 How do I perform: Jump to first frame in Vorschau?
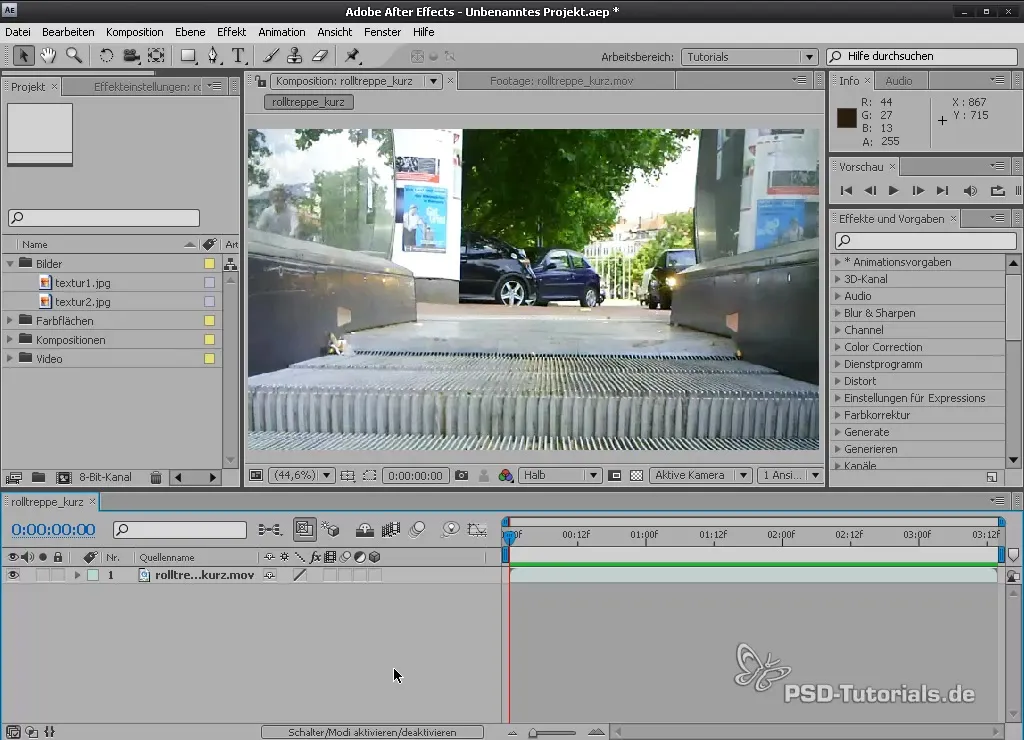(846, 191)
